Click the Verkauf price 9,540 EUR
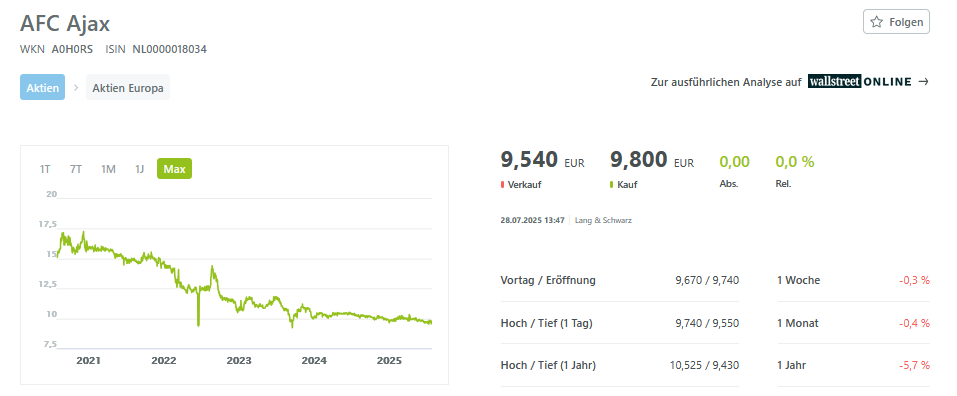This screenshot has height=396, width=957. coord(543,160)
